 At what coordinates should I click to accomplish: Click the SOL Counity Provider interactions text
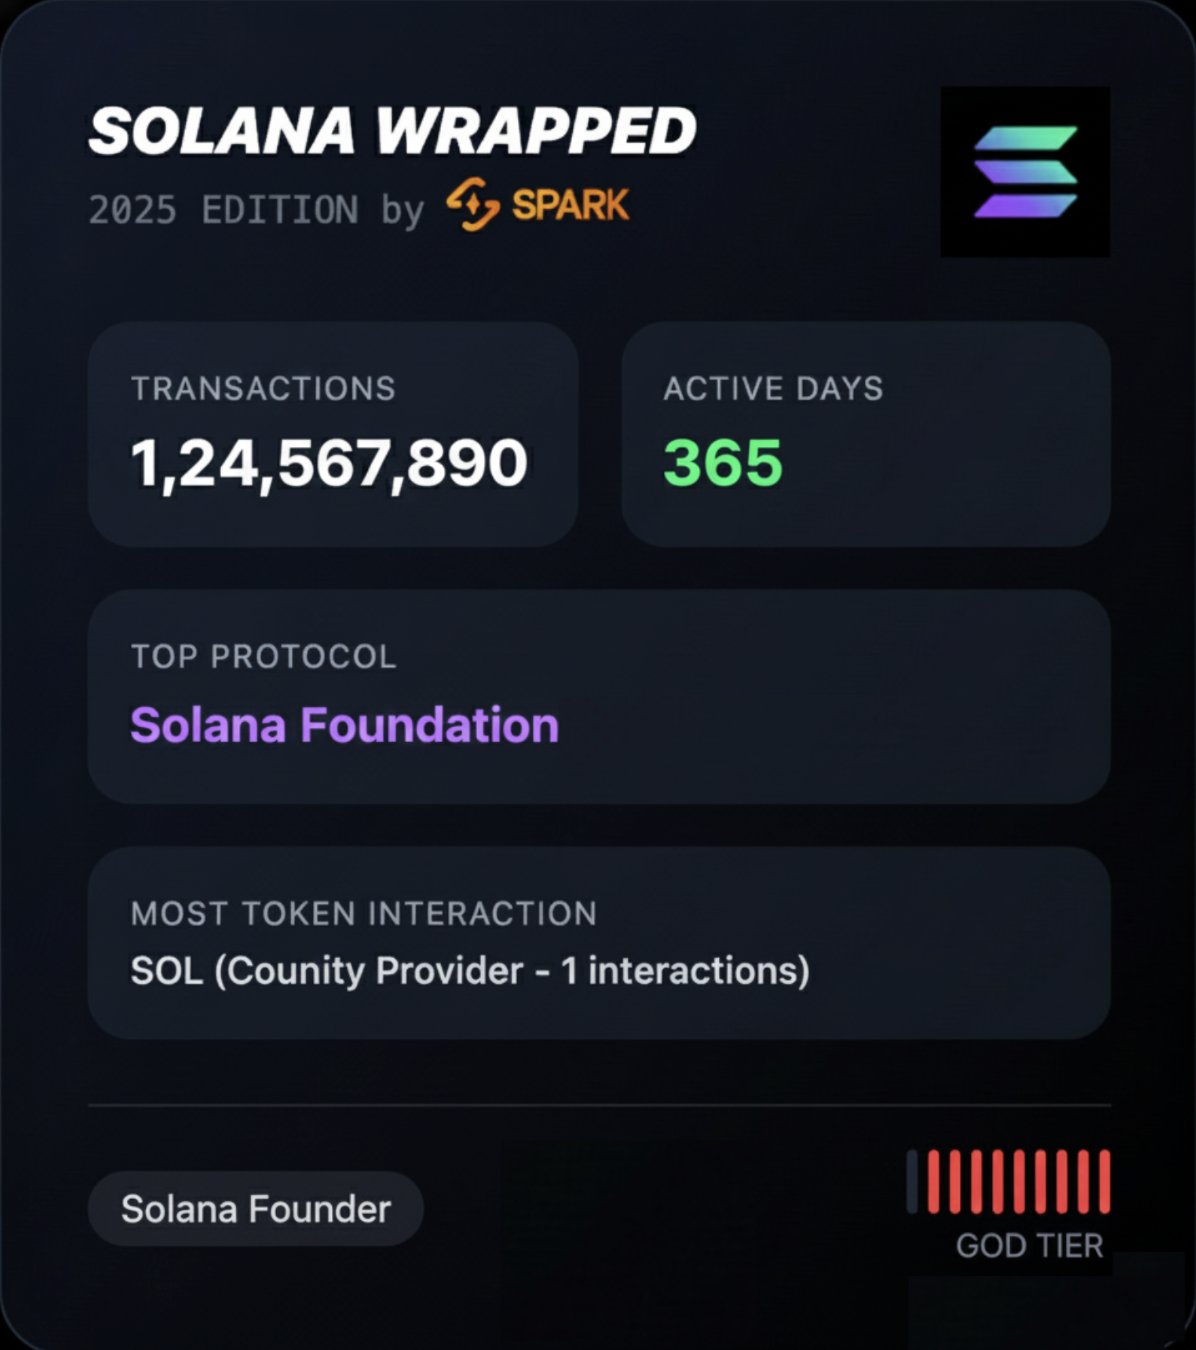pos(470,971)
